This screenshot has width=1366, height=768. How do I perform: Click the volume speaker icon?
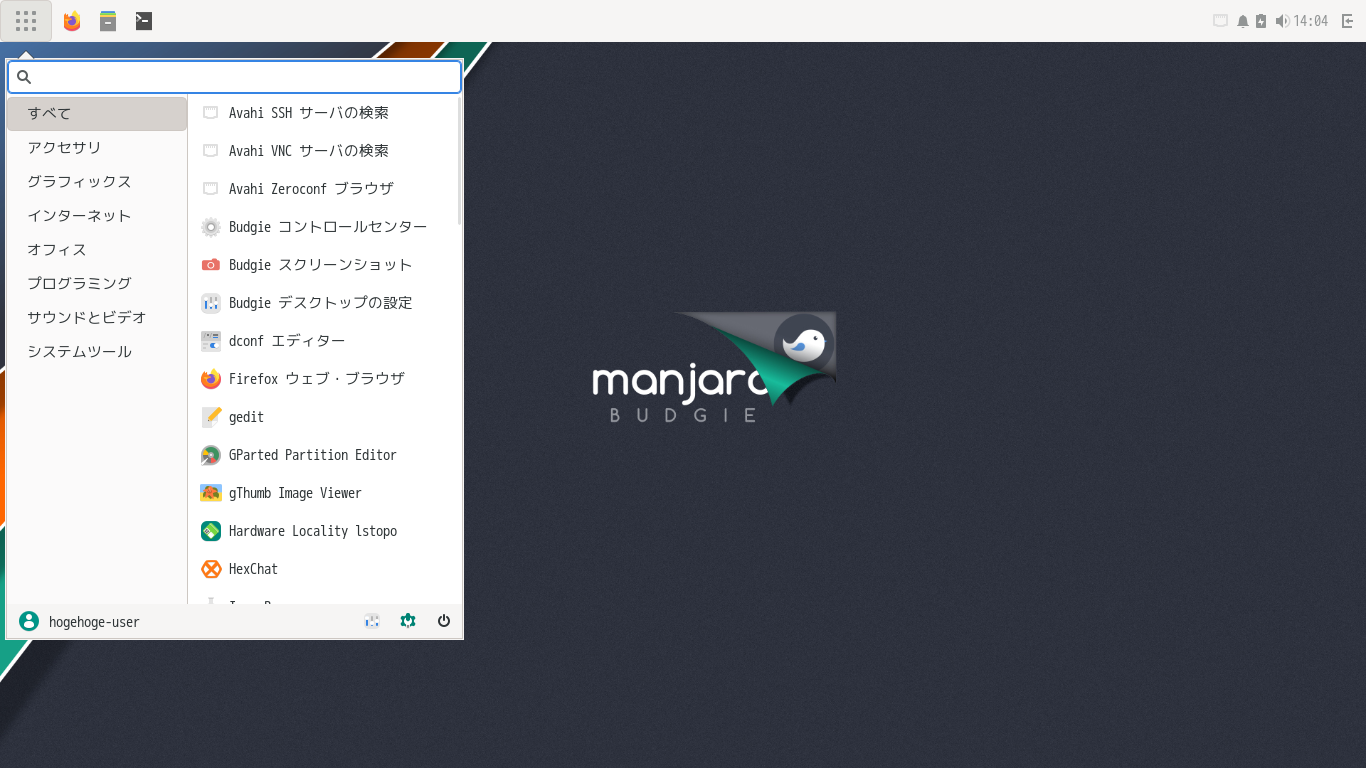tap(1282, 21)
